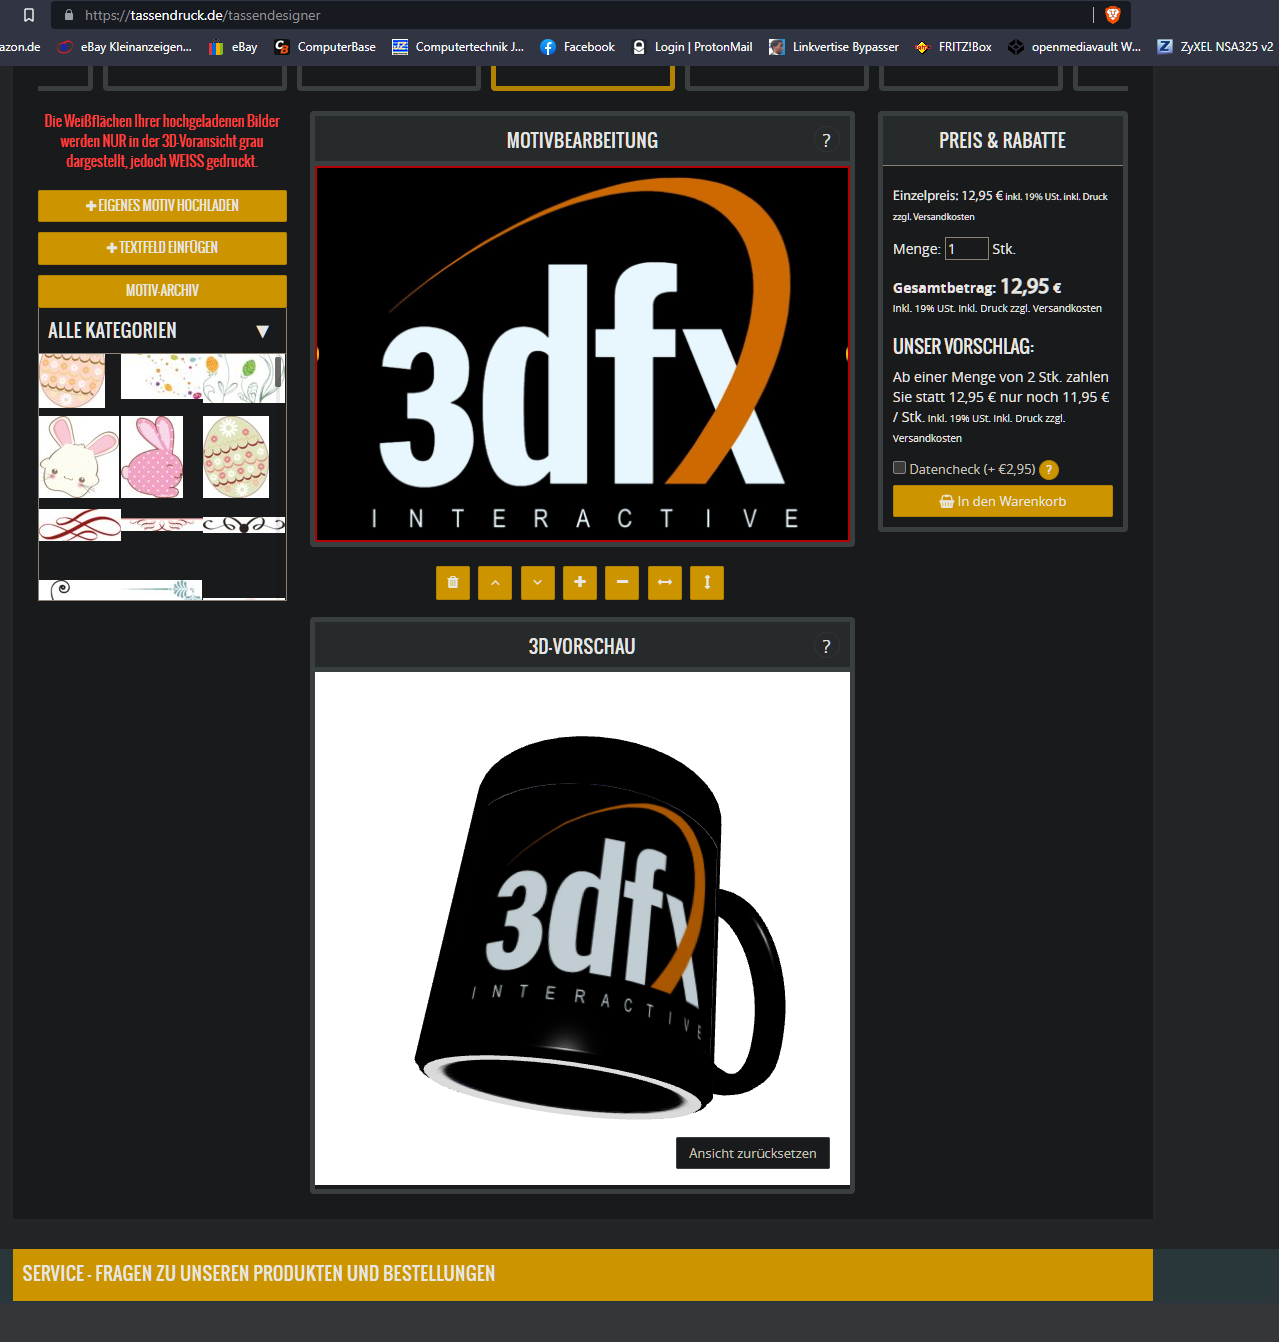Show Datencheck info via orange question icon
Viewport: 1279px width, 1342px height.
pos(1049,470)
